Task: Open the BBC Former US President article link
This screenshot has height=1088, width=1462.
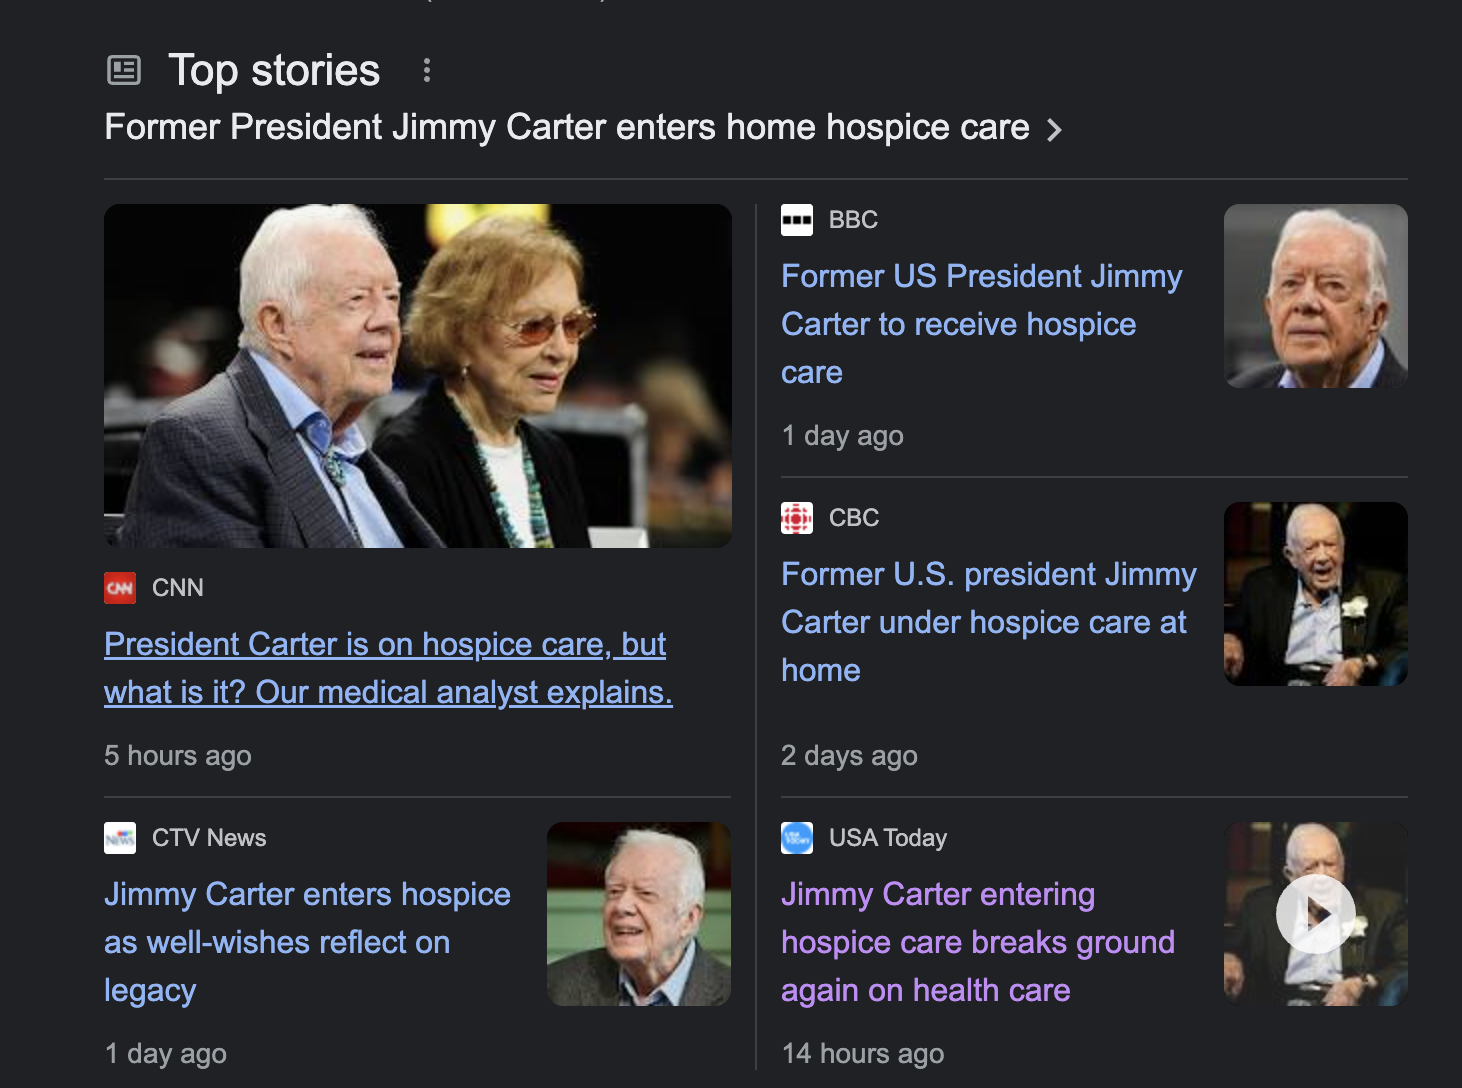Action: (x=981, y=324)
